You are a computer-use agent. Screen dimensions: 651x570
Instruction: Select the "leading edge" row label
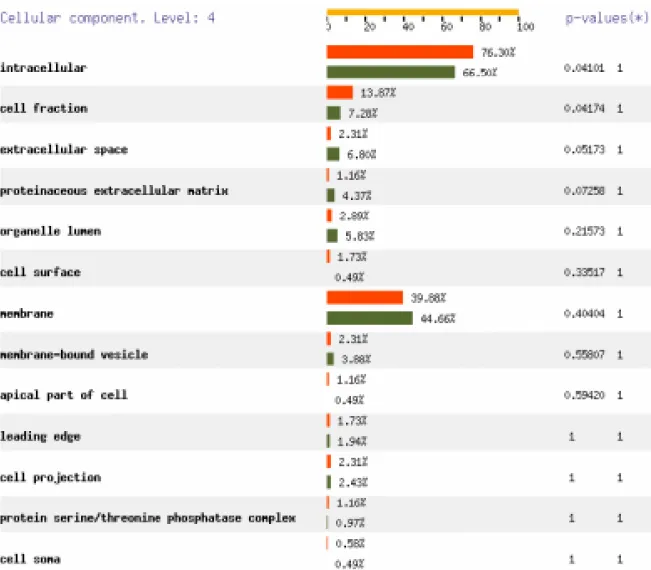point(40,436)
